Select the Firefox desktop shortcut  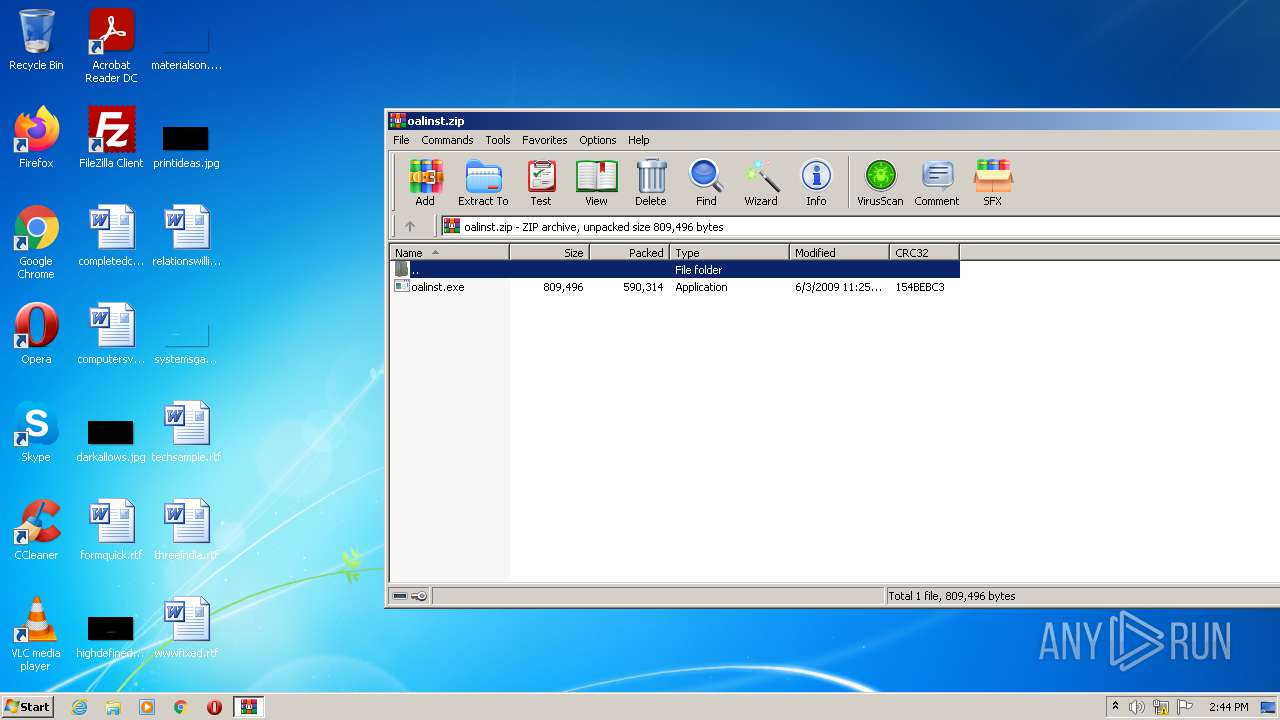[36, 138]
